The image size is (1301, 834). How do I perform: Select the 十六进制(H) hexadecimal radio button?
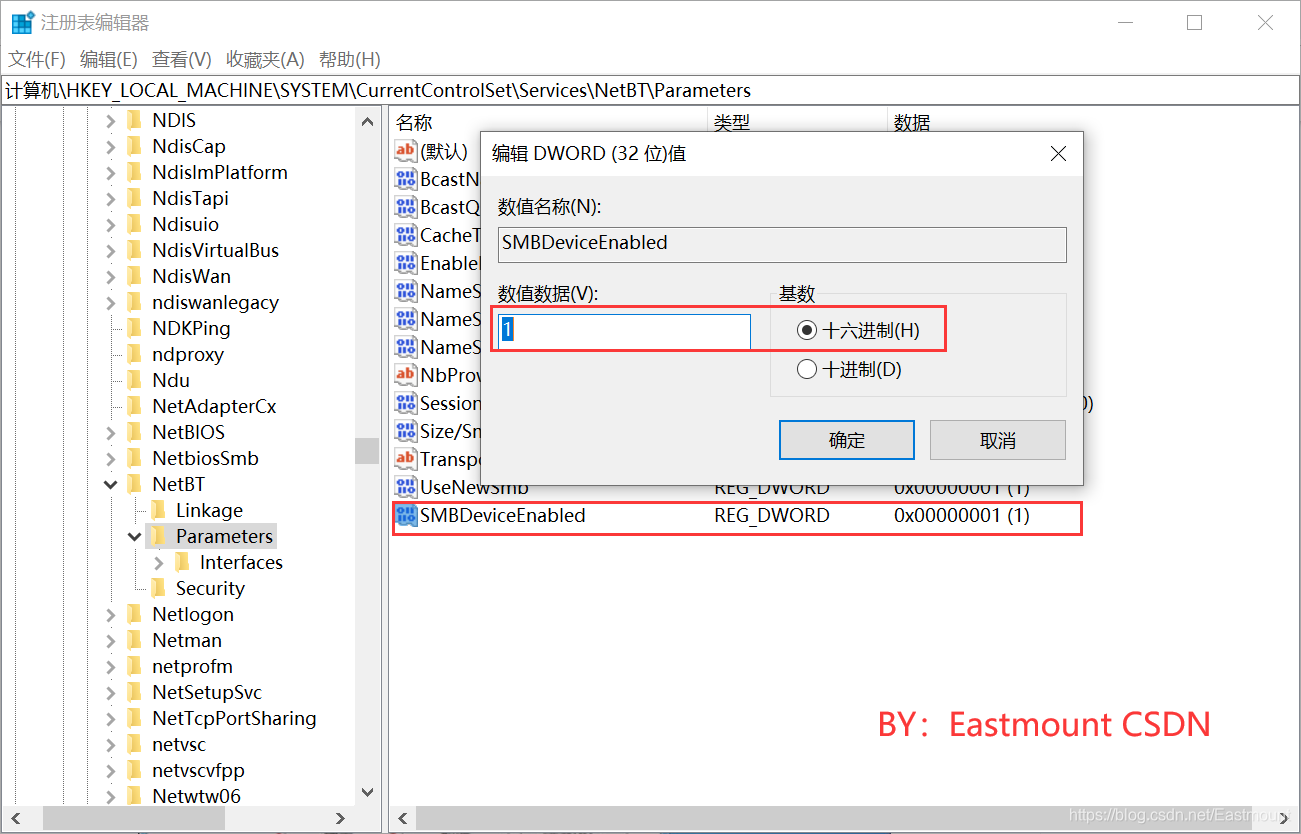click(807, 330)
